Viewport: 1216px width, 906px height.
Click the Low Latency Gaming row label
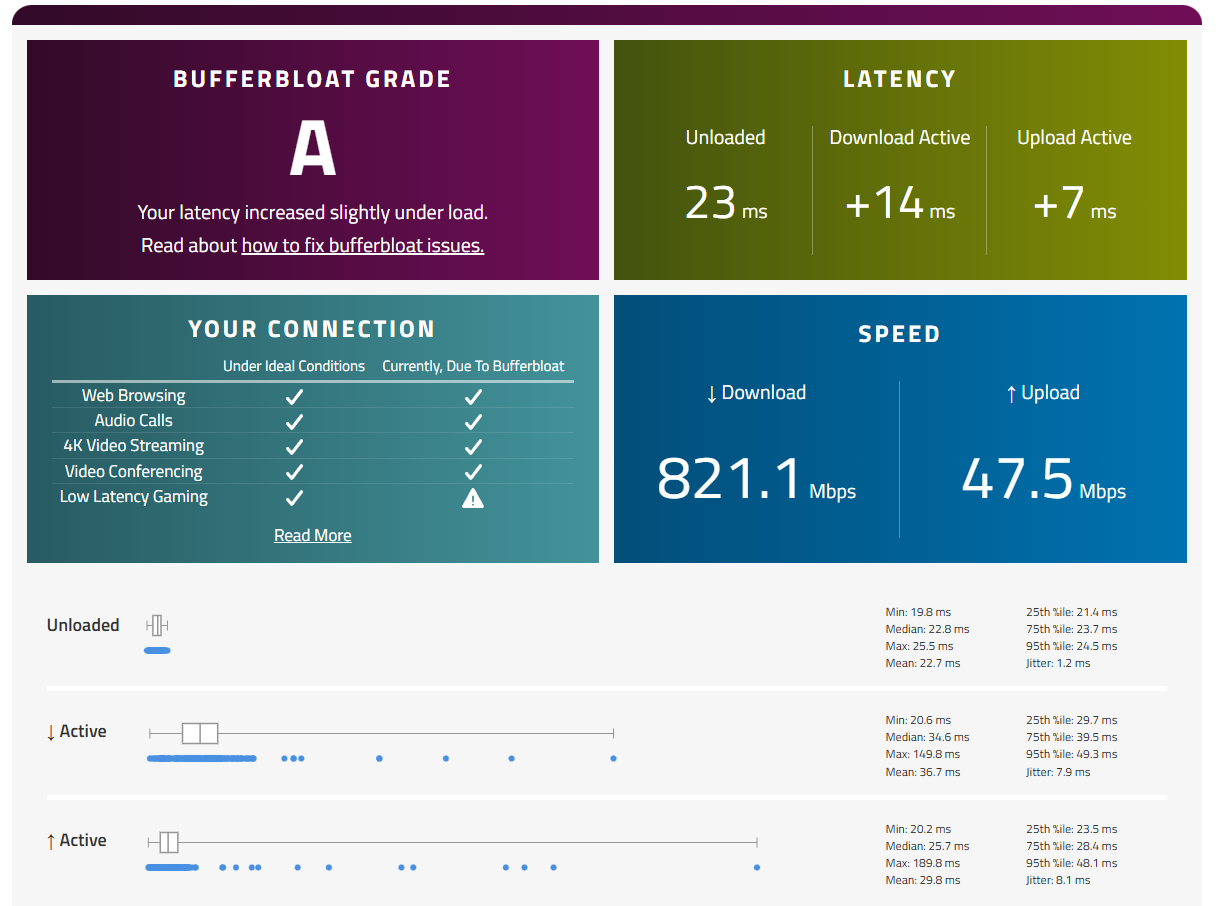[134, 497]
